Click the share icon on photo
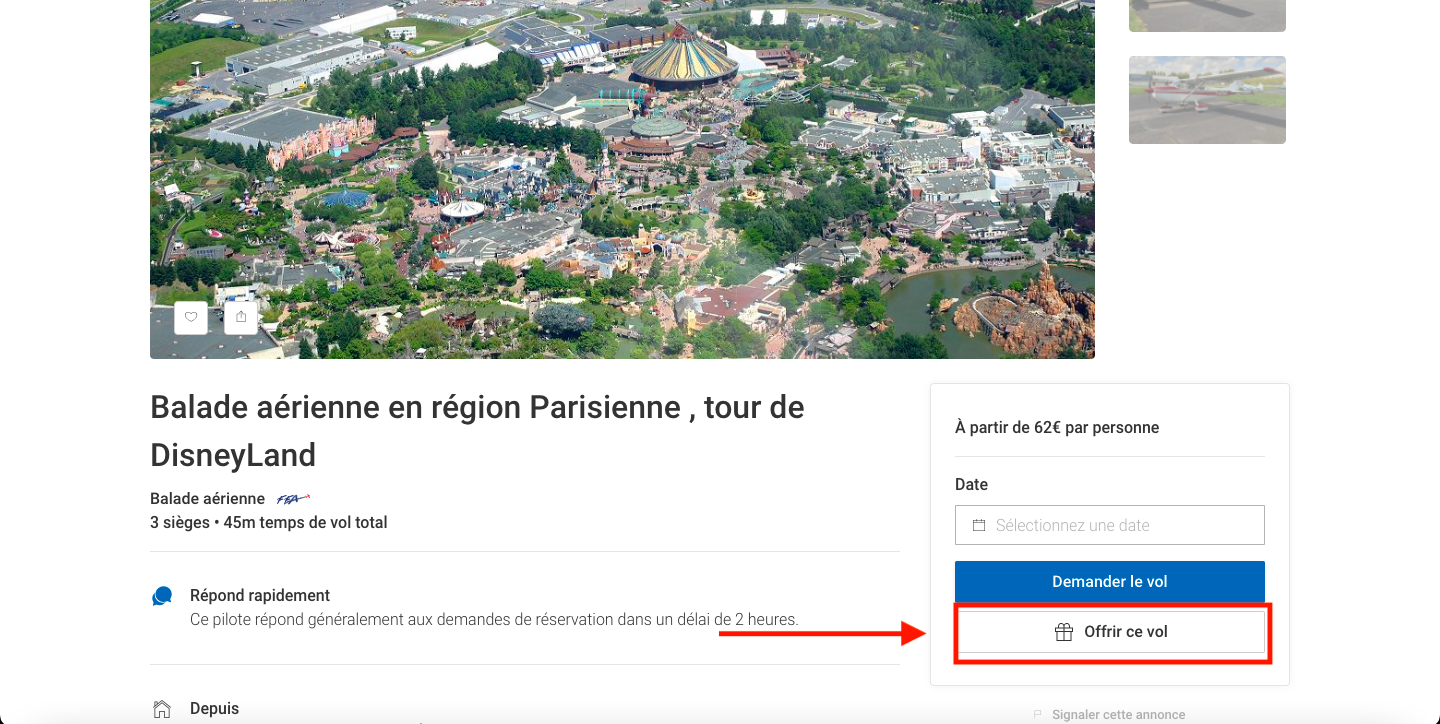The height and width of the screenshot is (724, 1440). pyautogui.click(x=241, y=317)
